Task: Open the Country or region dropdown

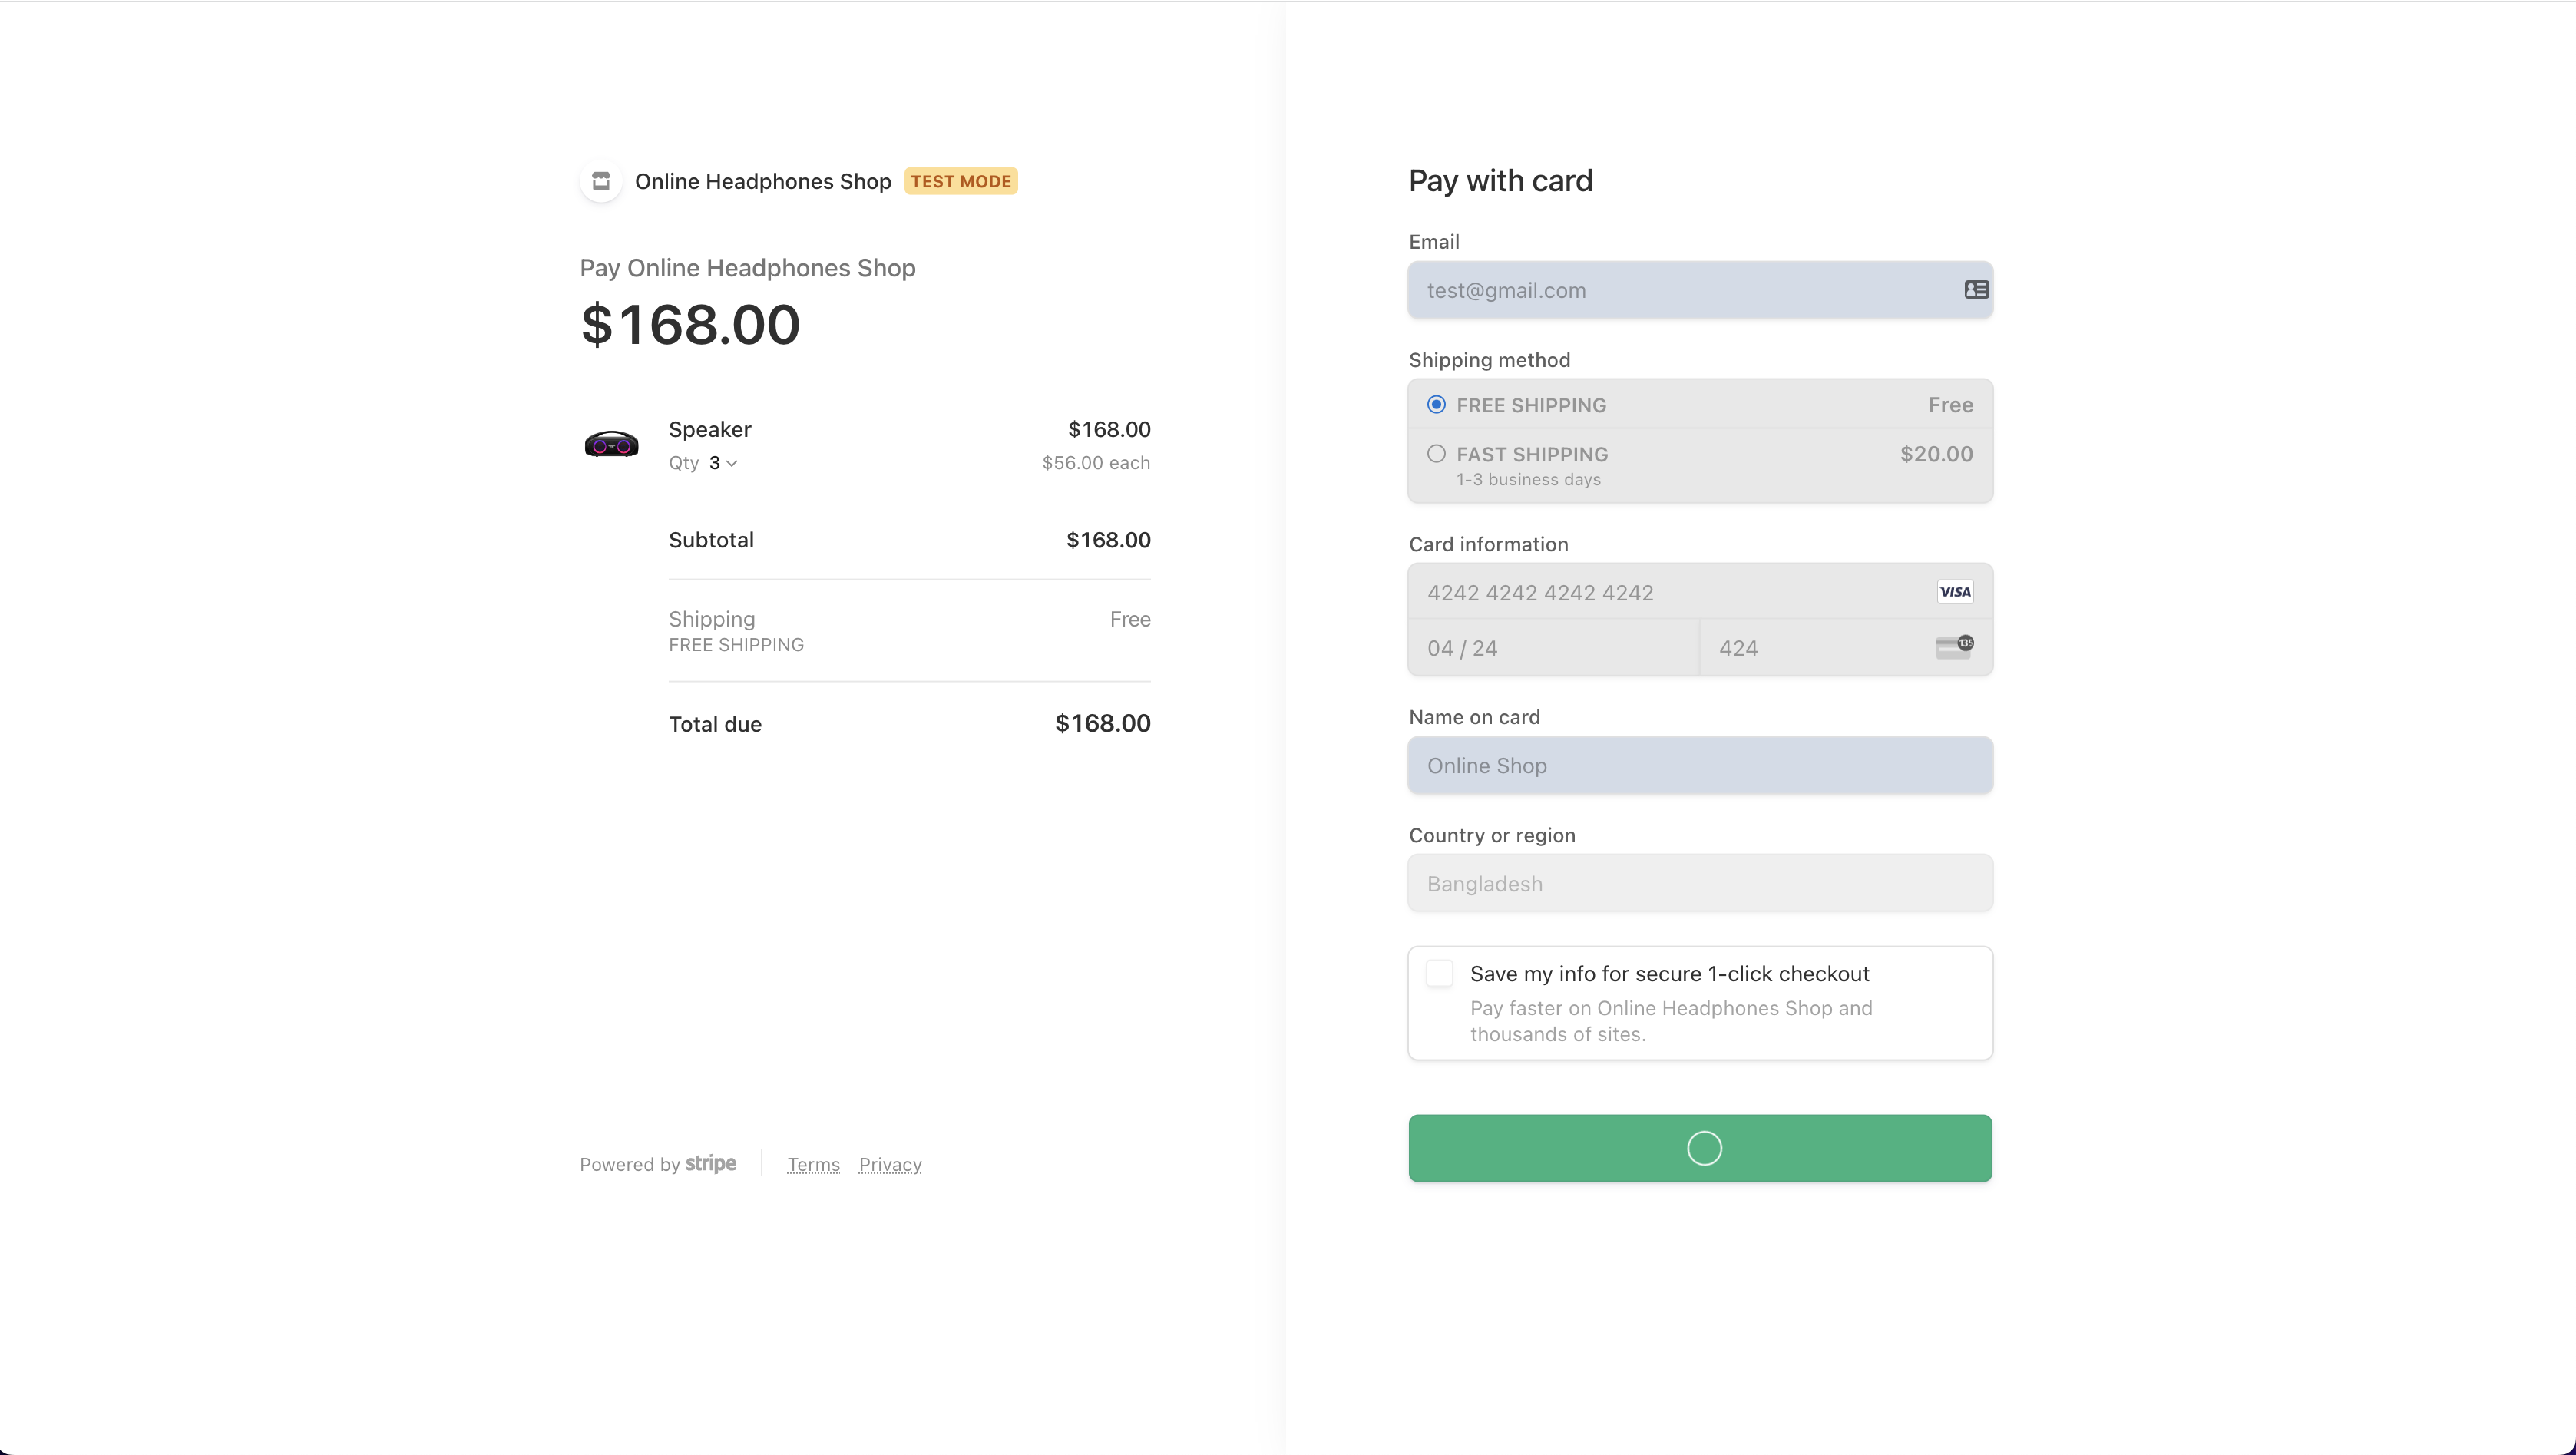Action: point(1700,884)
